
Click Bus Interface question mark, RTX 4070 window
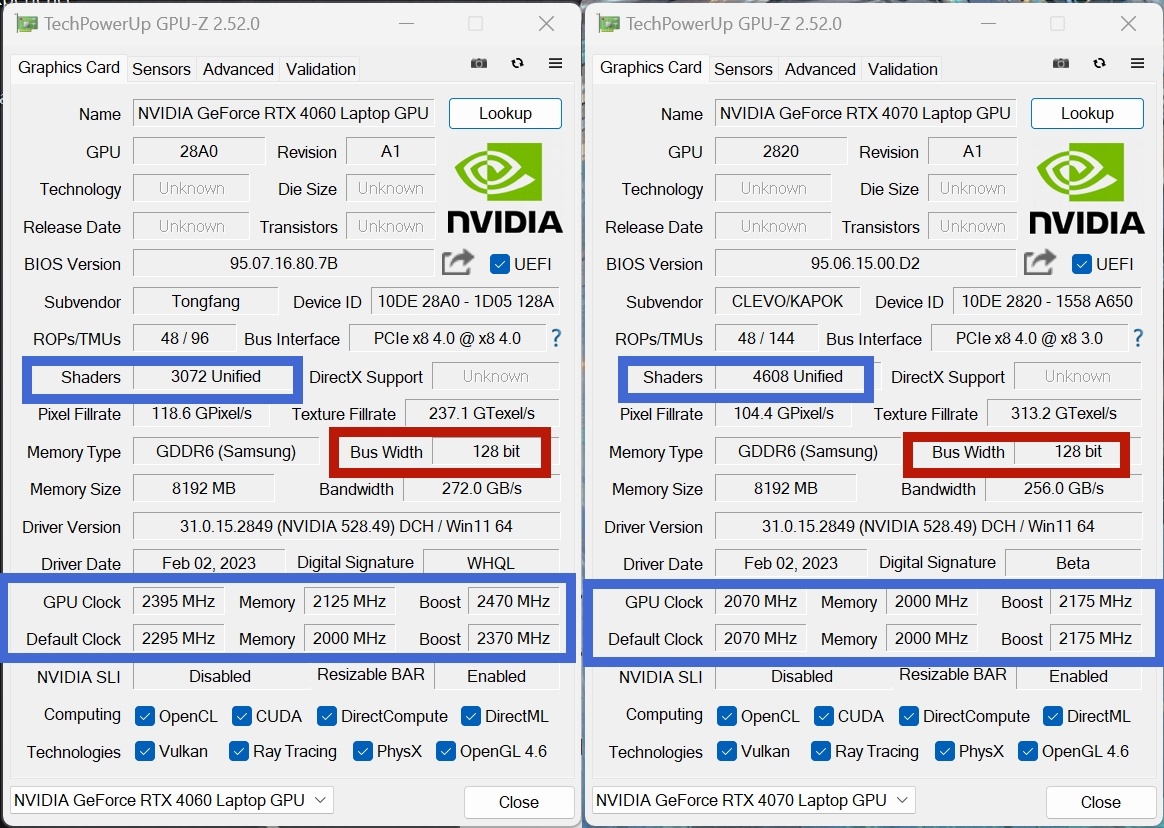coord(1138,339)
